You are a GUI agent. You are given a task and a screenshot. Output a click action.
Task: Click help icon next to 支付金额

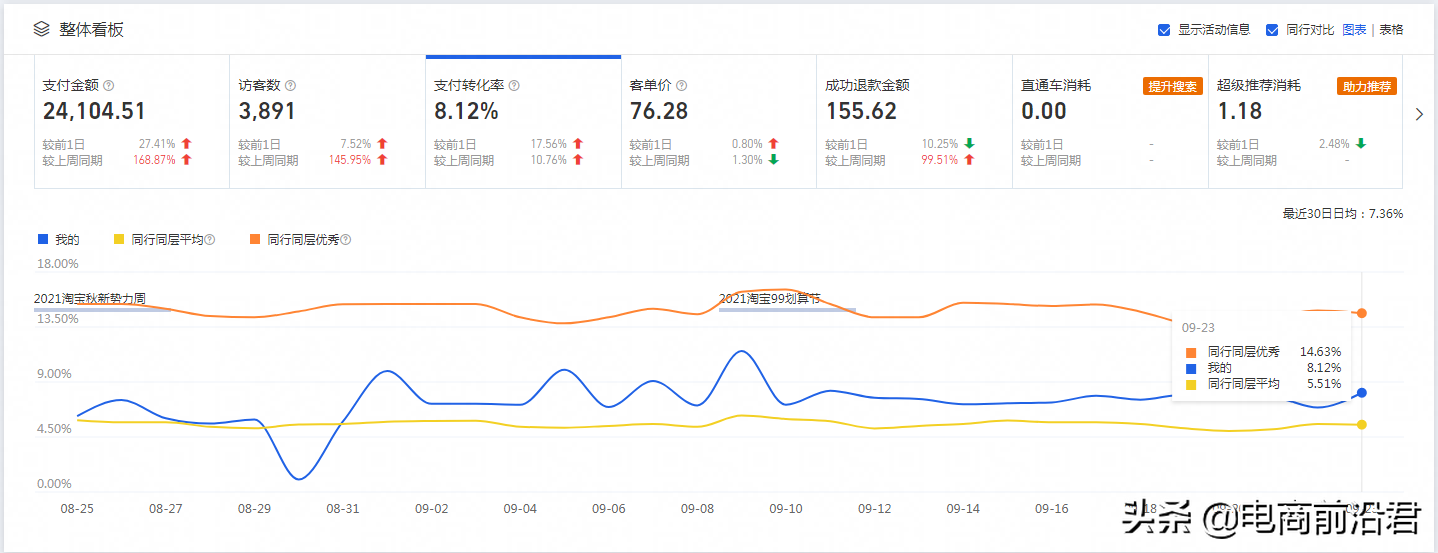pos(109,86)
